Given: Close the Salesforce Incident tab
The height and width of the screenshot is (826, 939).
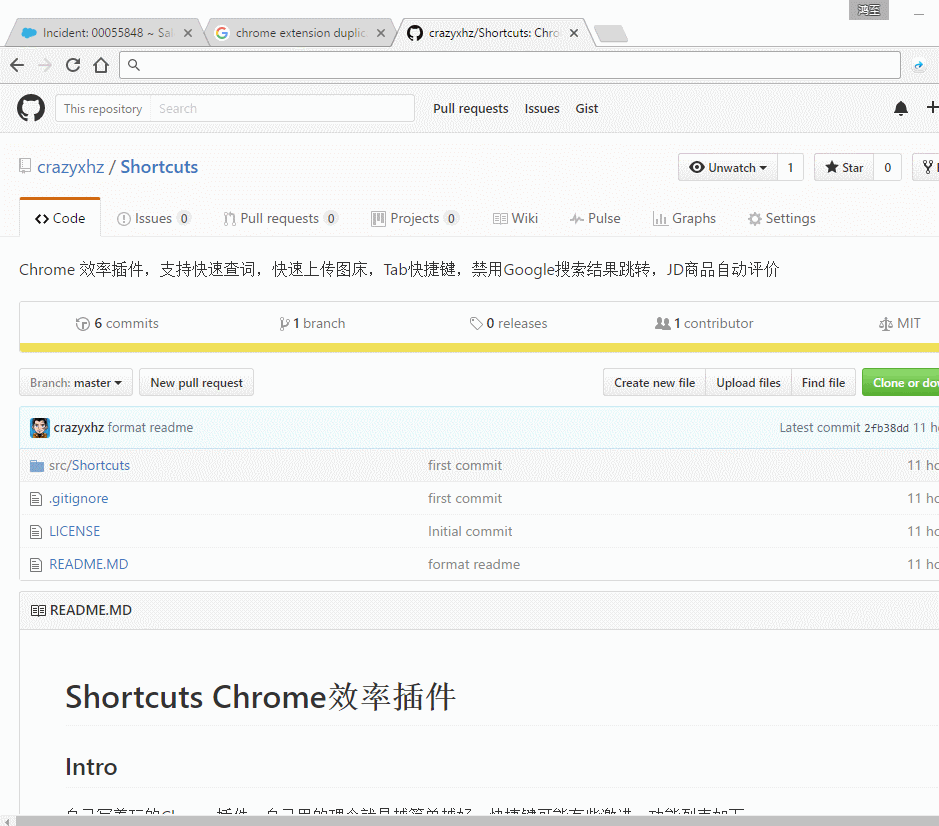Looking at the screenshot, I should pyautogui.click(x=188, y=33).
